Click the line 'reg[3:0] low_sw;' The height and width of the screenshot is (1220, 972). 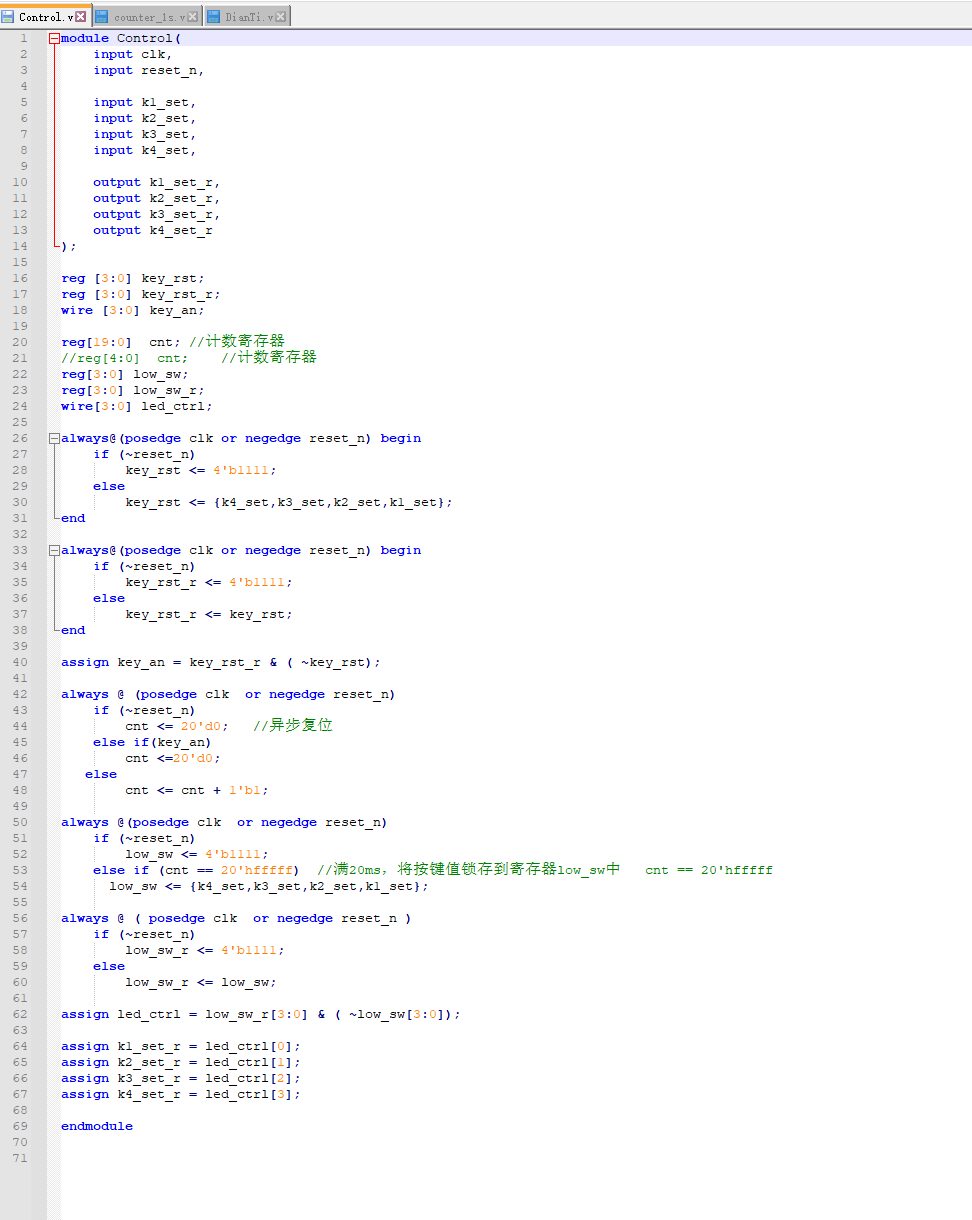(x=125, y=374)
